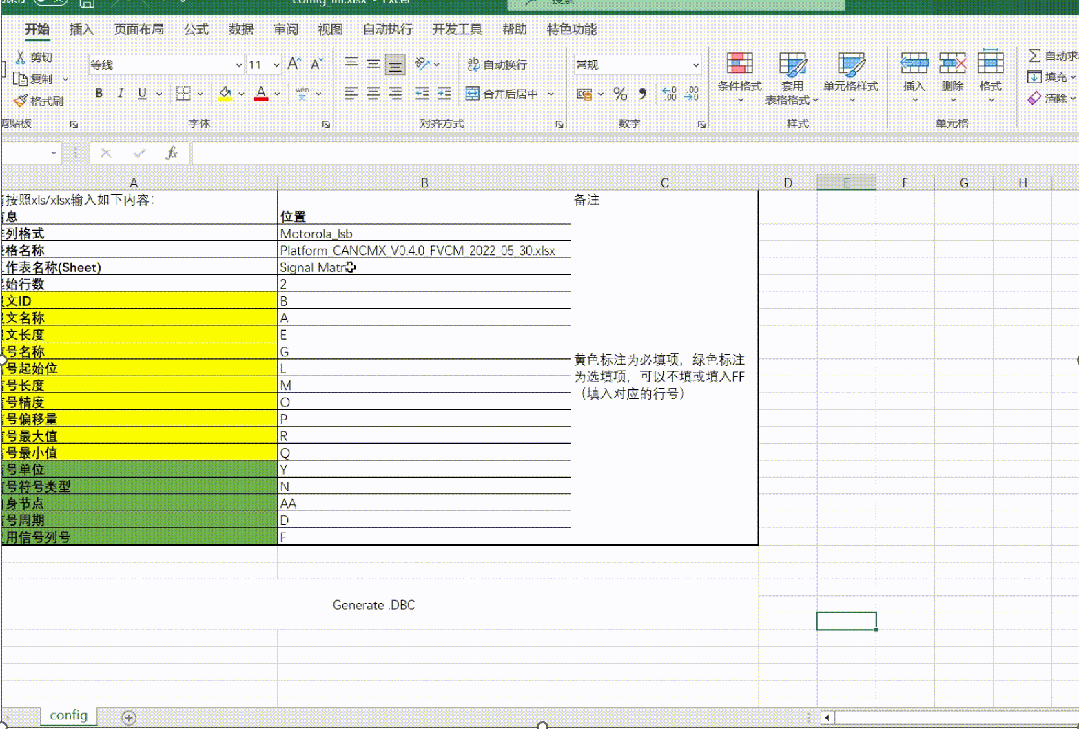
Task: Apply accounting number format icon
Action: coord(584,94)
